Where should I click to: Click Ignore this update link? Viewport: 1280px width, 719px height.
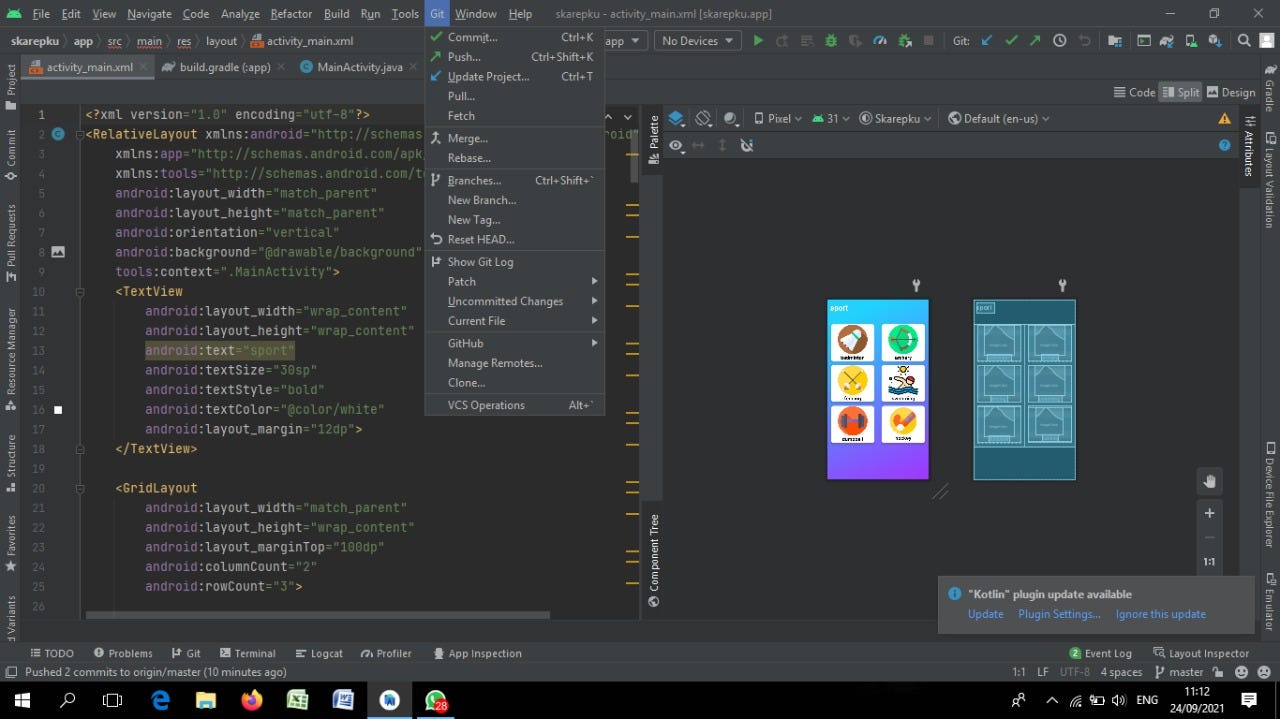[1160, 614]
